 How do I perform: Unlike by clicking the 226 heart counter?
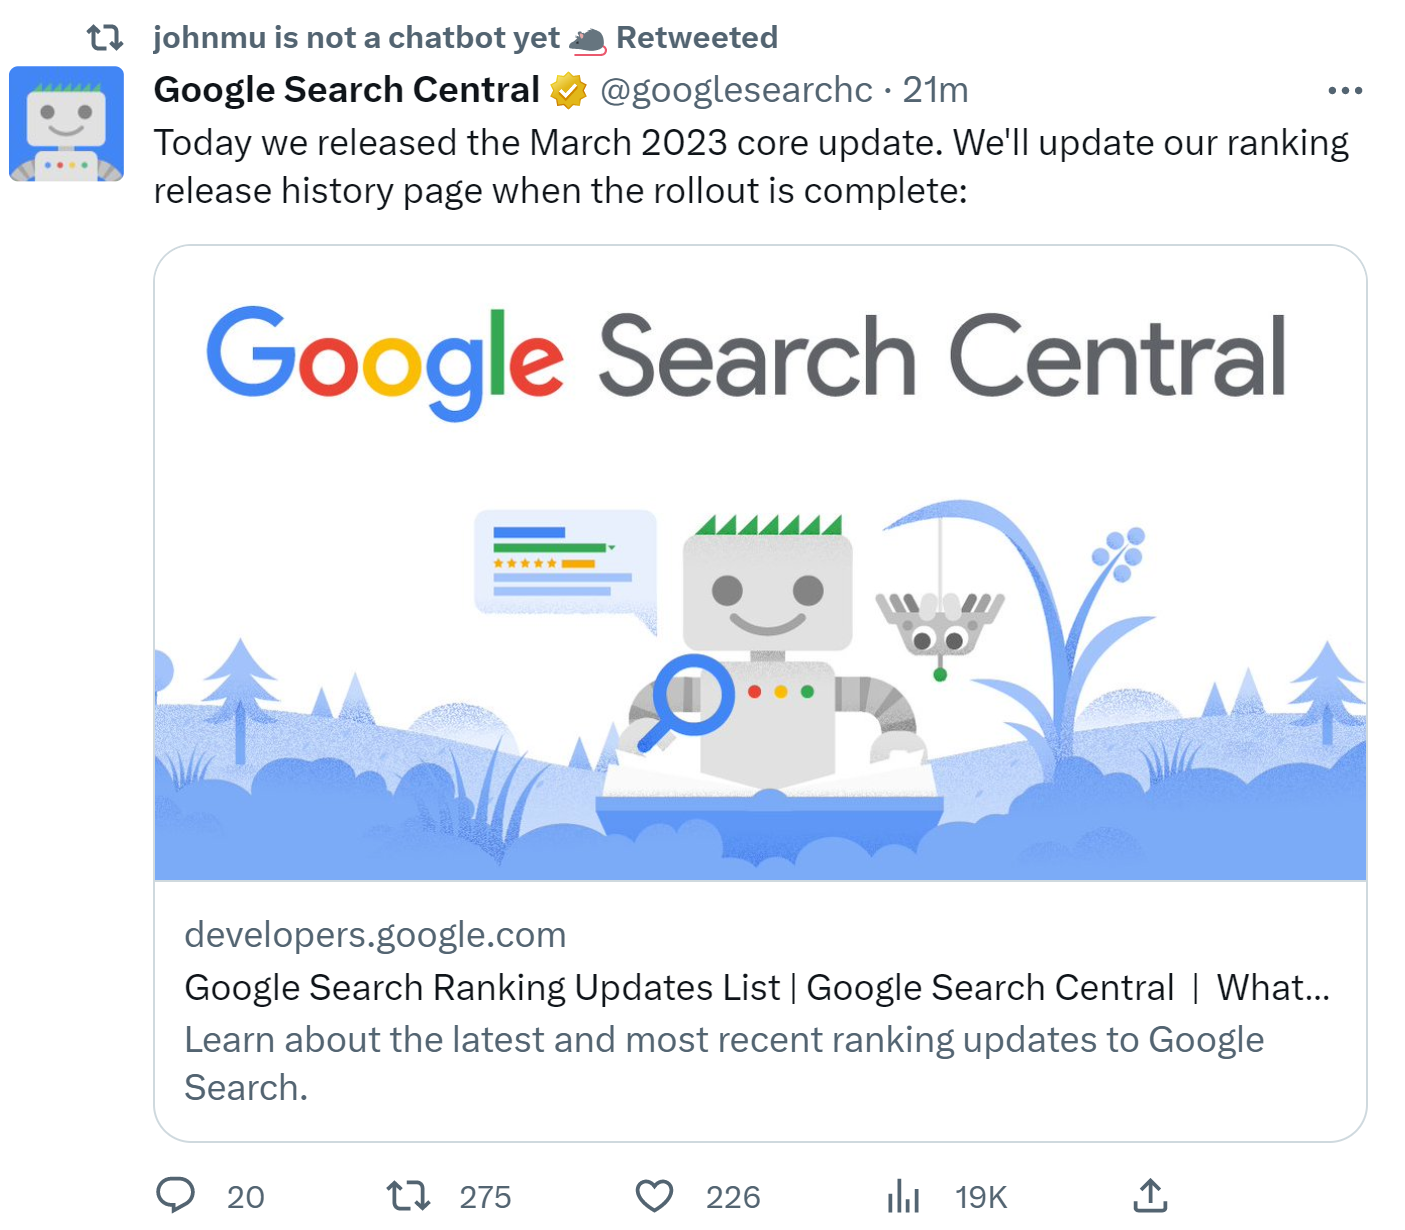[x=733, y=1194]
